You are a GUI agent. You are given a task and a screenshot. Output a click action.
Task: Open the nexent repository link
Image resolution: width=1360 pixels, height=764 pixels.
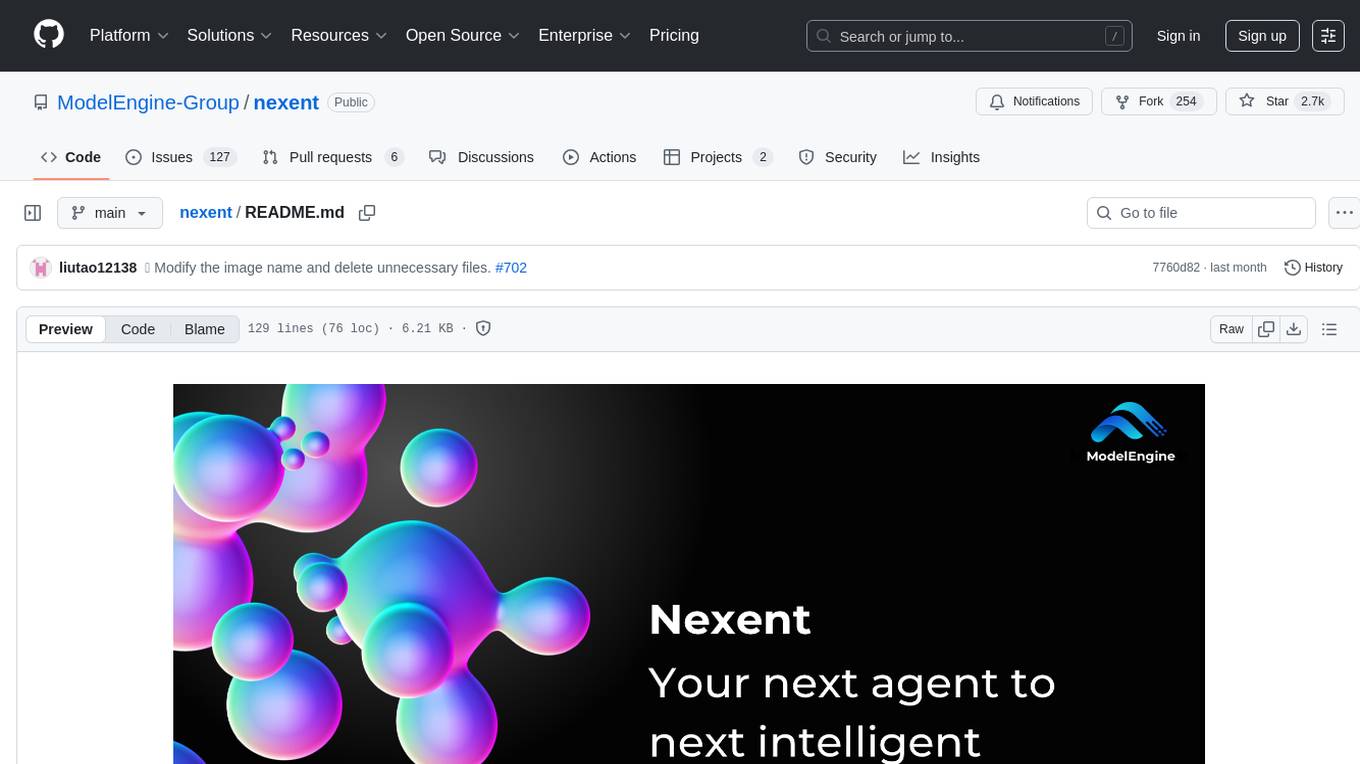[x=286, y=102]
